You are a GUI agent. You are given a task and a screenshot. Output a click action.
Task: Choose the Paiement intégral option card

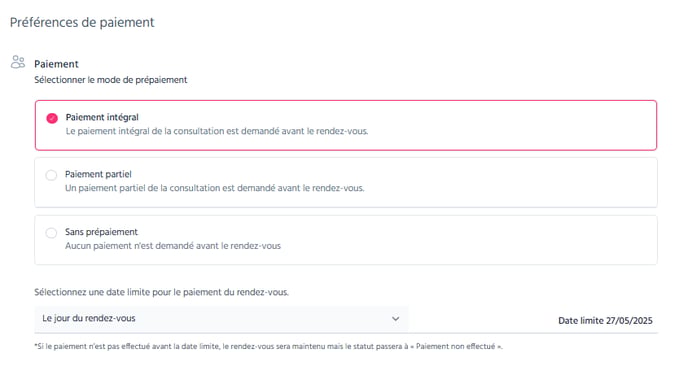(346, 125)
